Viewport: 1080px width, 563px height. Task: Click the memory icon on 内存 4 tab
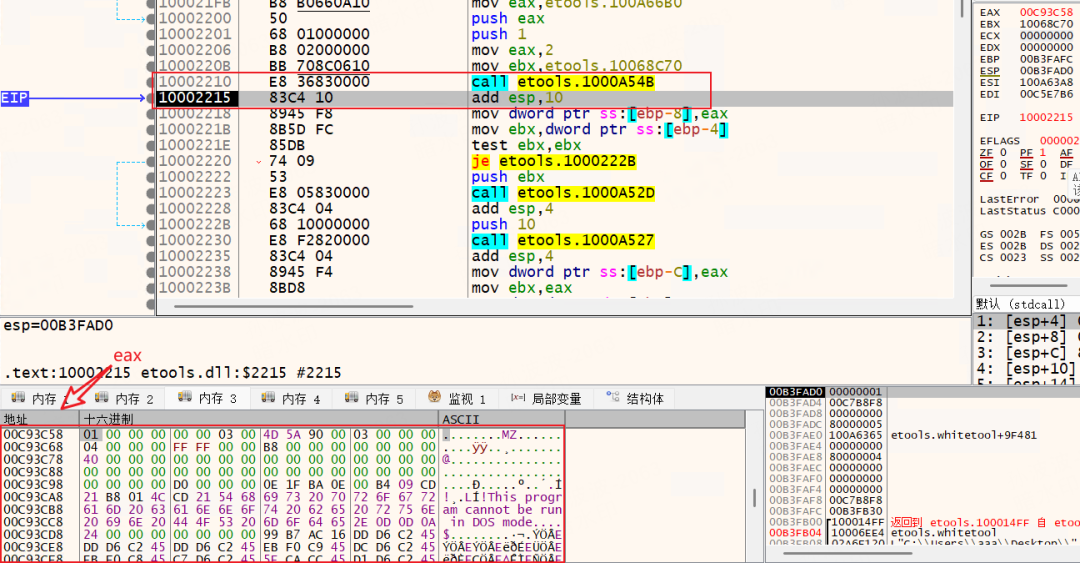(268, 398)
